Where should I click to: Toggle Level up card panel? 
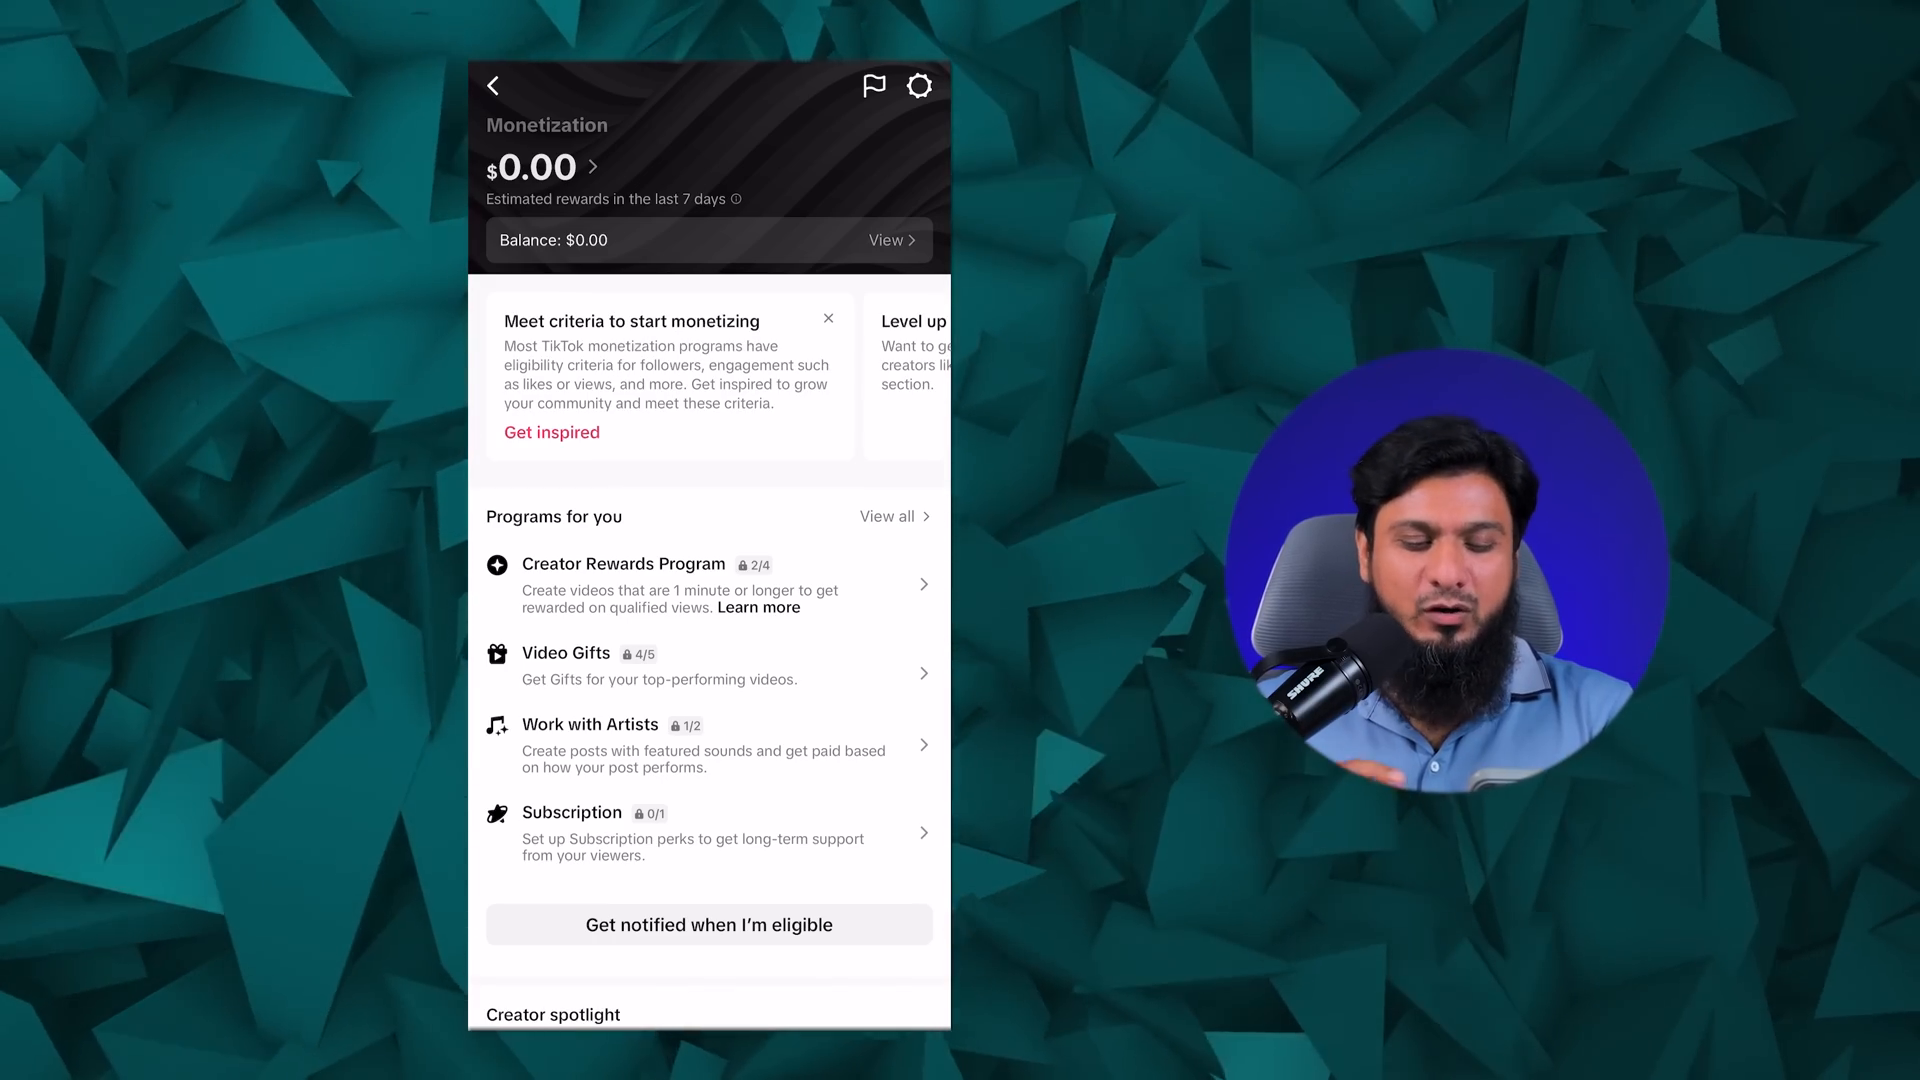(x=914, y=320)
